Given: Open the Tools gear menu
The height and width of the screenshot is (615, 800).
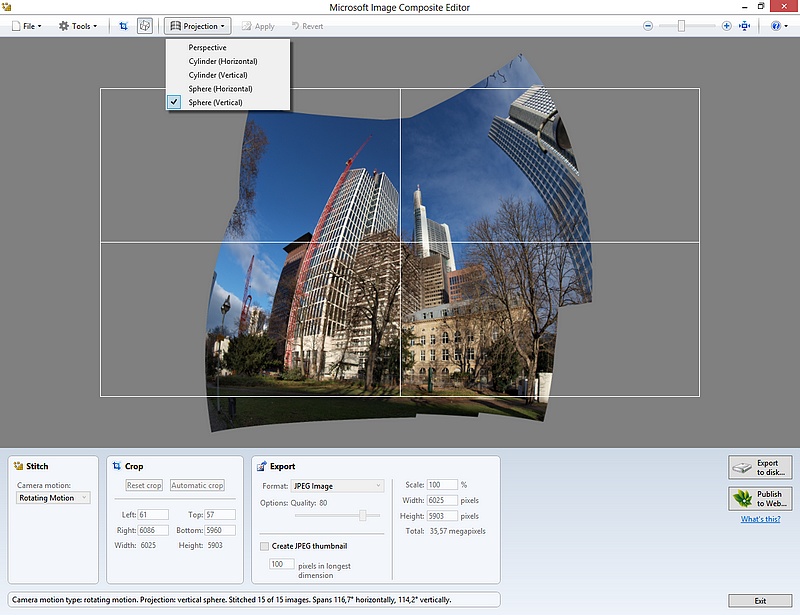Looking at the screenshot, I should [78, 26].
